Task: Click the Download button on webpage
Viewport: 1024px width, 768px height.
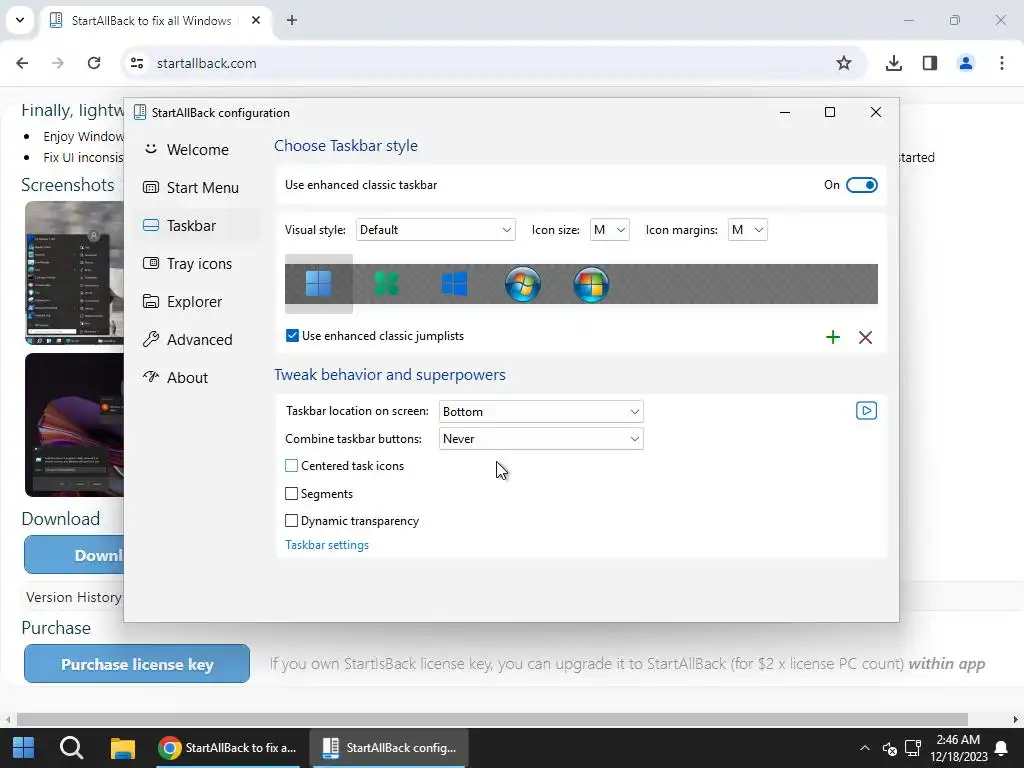Action: click(x=74, y=555)
